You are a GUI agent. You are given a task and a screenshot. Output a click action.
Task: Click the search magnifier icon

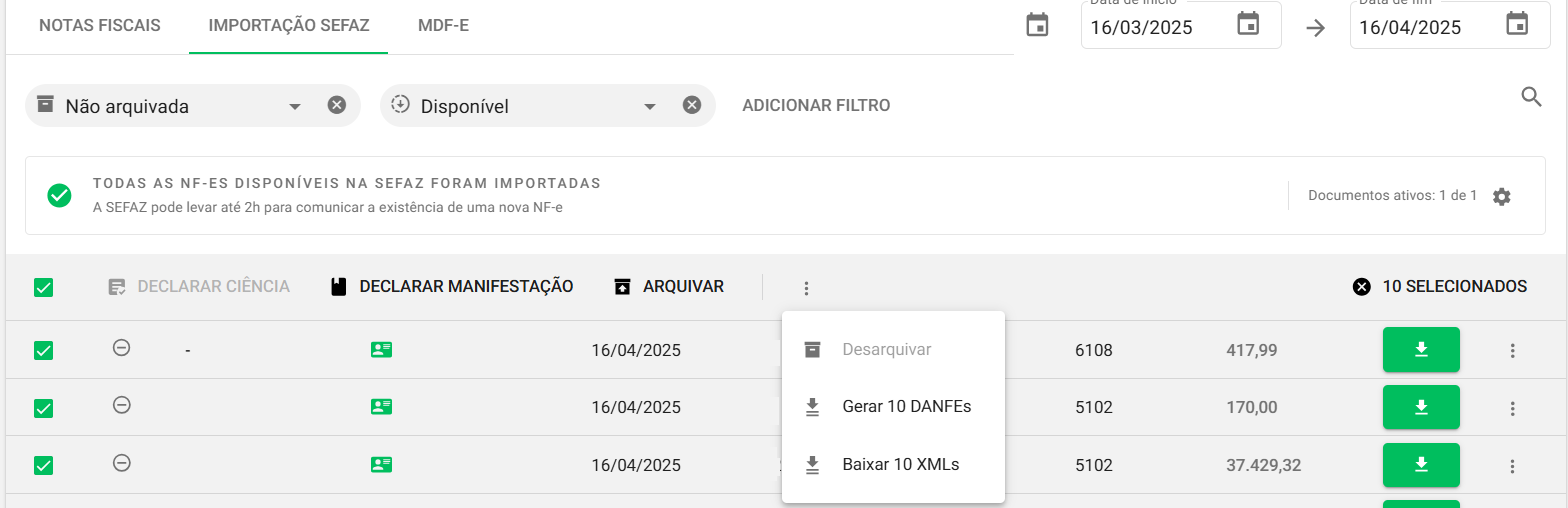[1531, 97]
